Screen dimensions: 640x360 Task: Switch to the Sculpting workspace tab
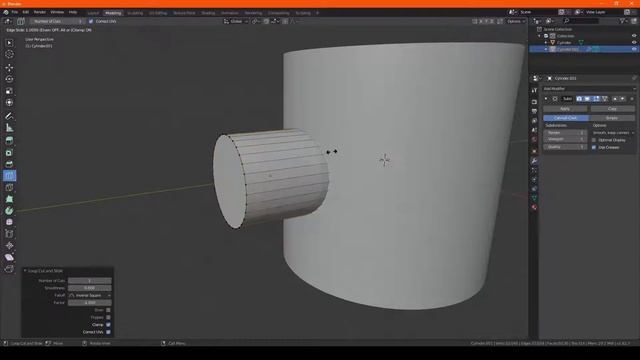click(x=135, y=13)
